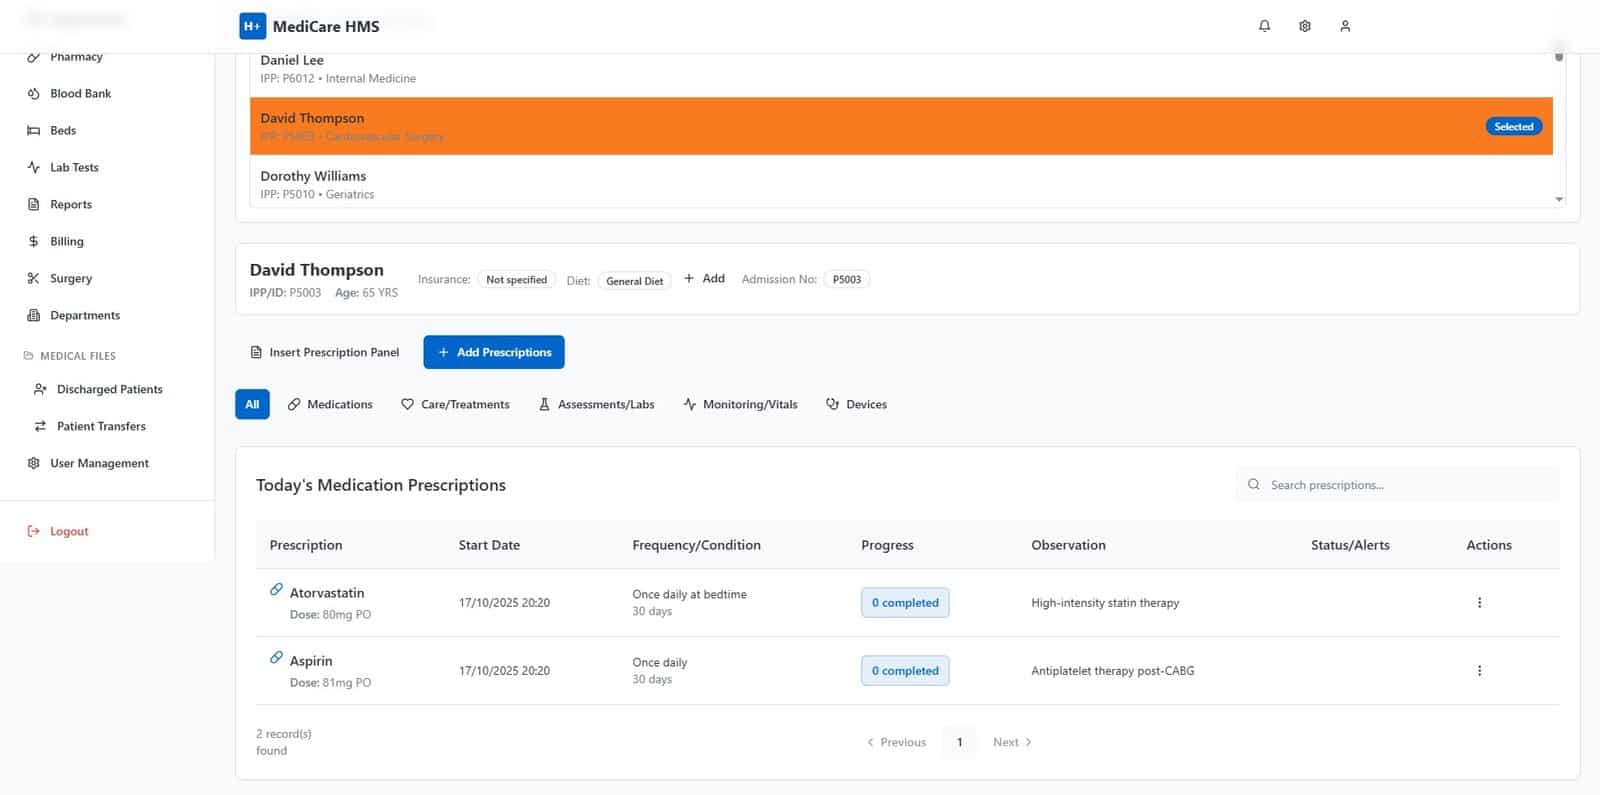Click the Lab Tests pulse icon
Screen dimensions: 1600x795
[x=33, y=168]
